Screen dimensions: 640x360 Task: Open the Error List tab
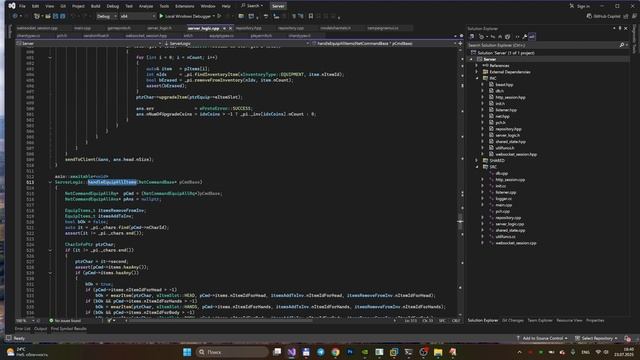pyautogui.click(x=22, y=329)
